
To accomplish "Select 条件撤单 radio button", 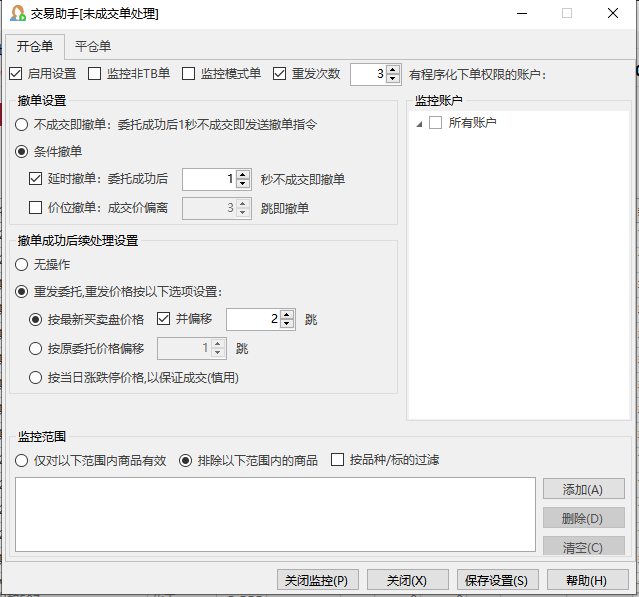I will (x=21, y=152).
